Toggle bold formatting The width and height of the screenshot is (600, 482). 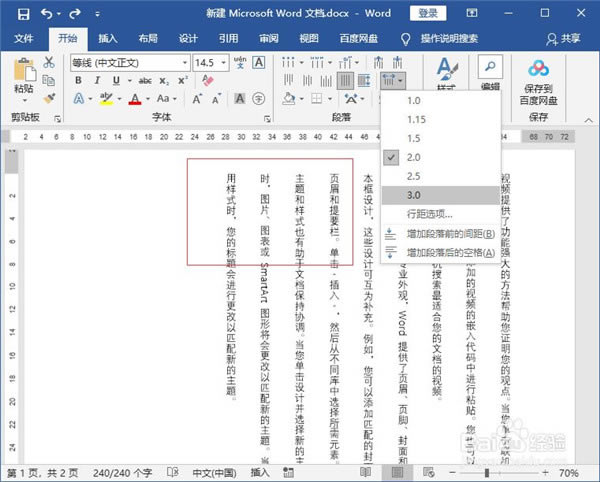click(78, 80)
